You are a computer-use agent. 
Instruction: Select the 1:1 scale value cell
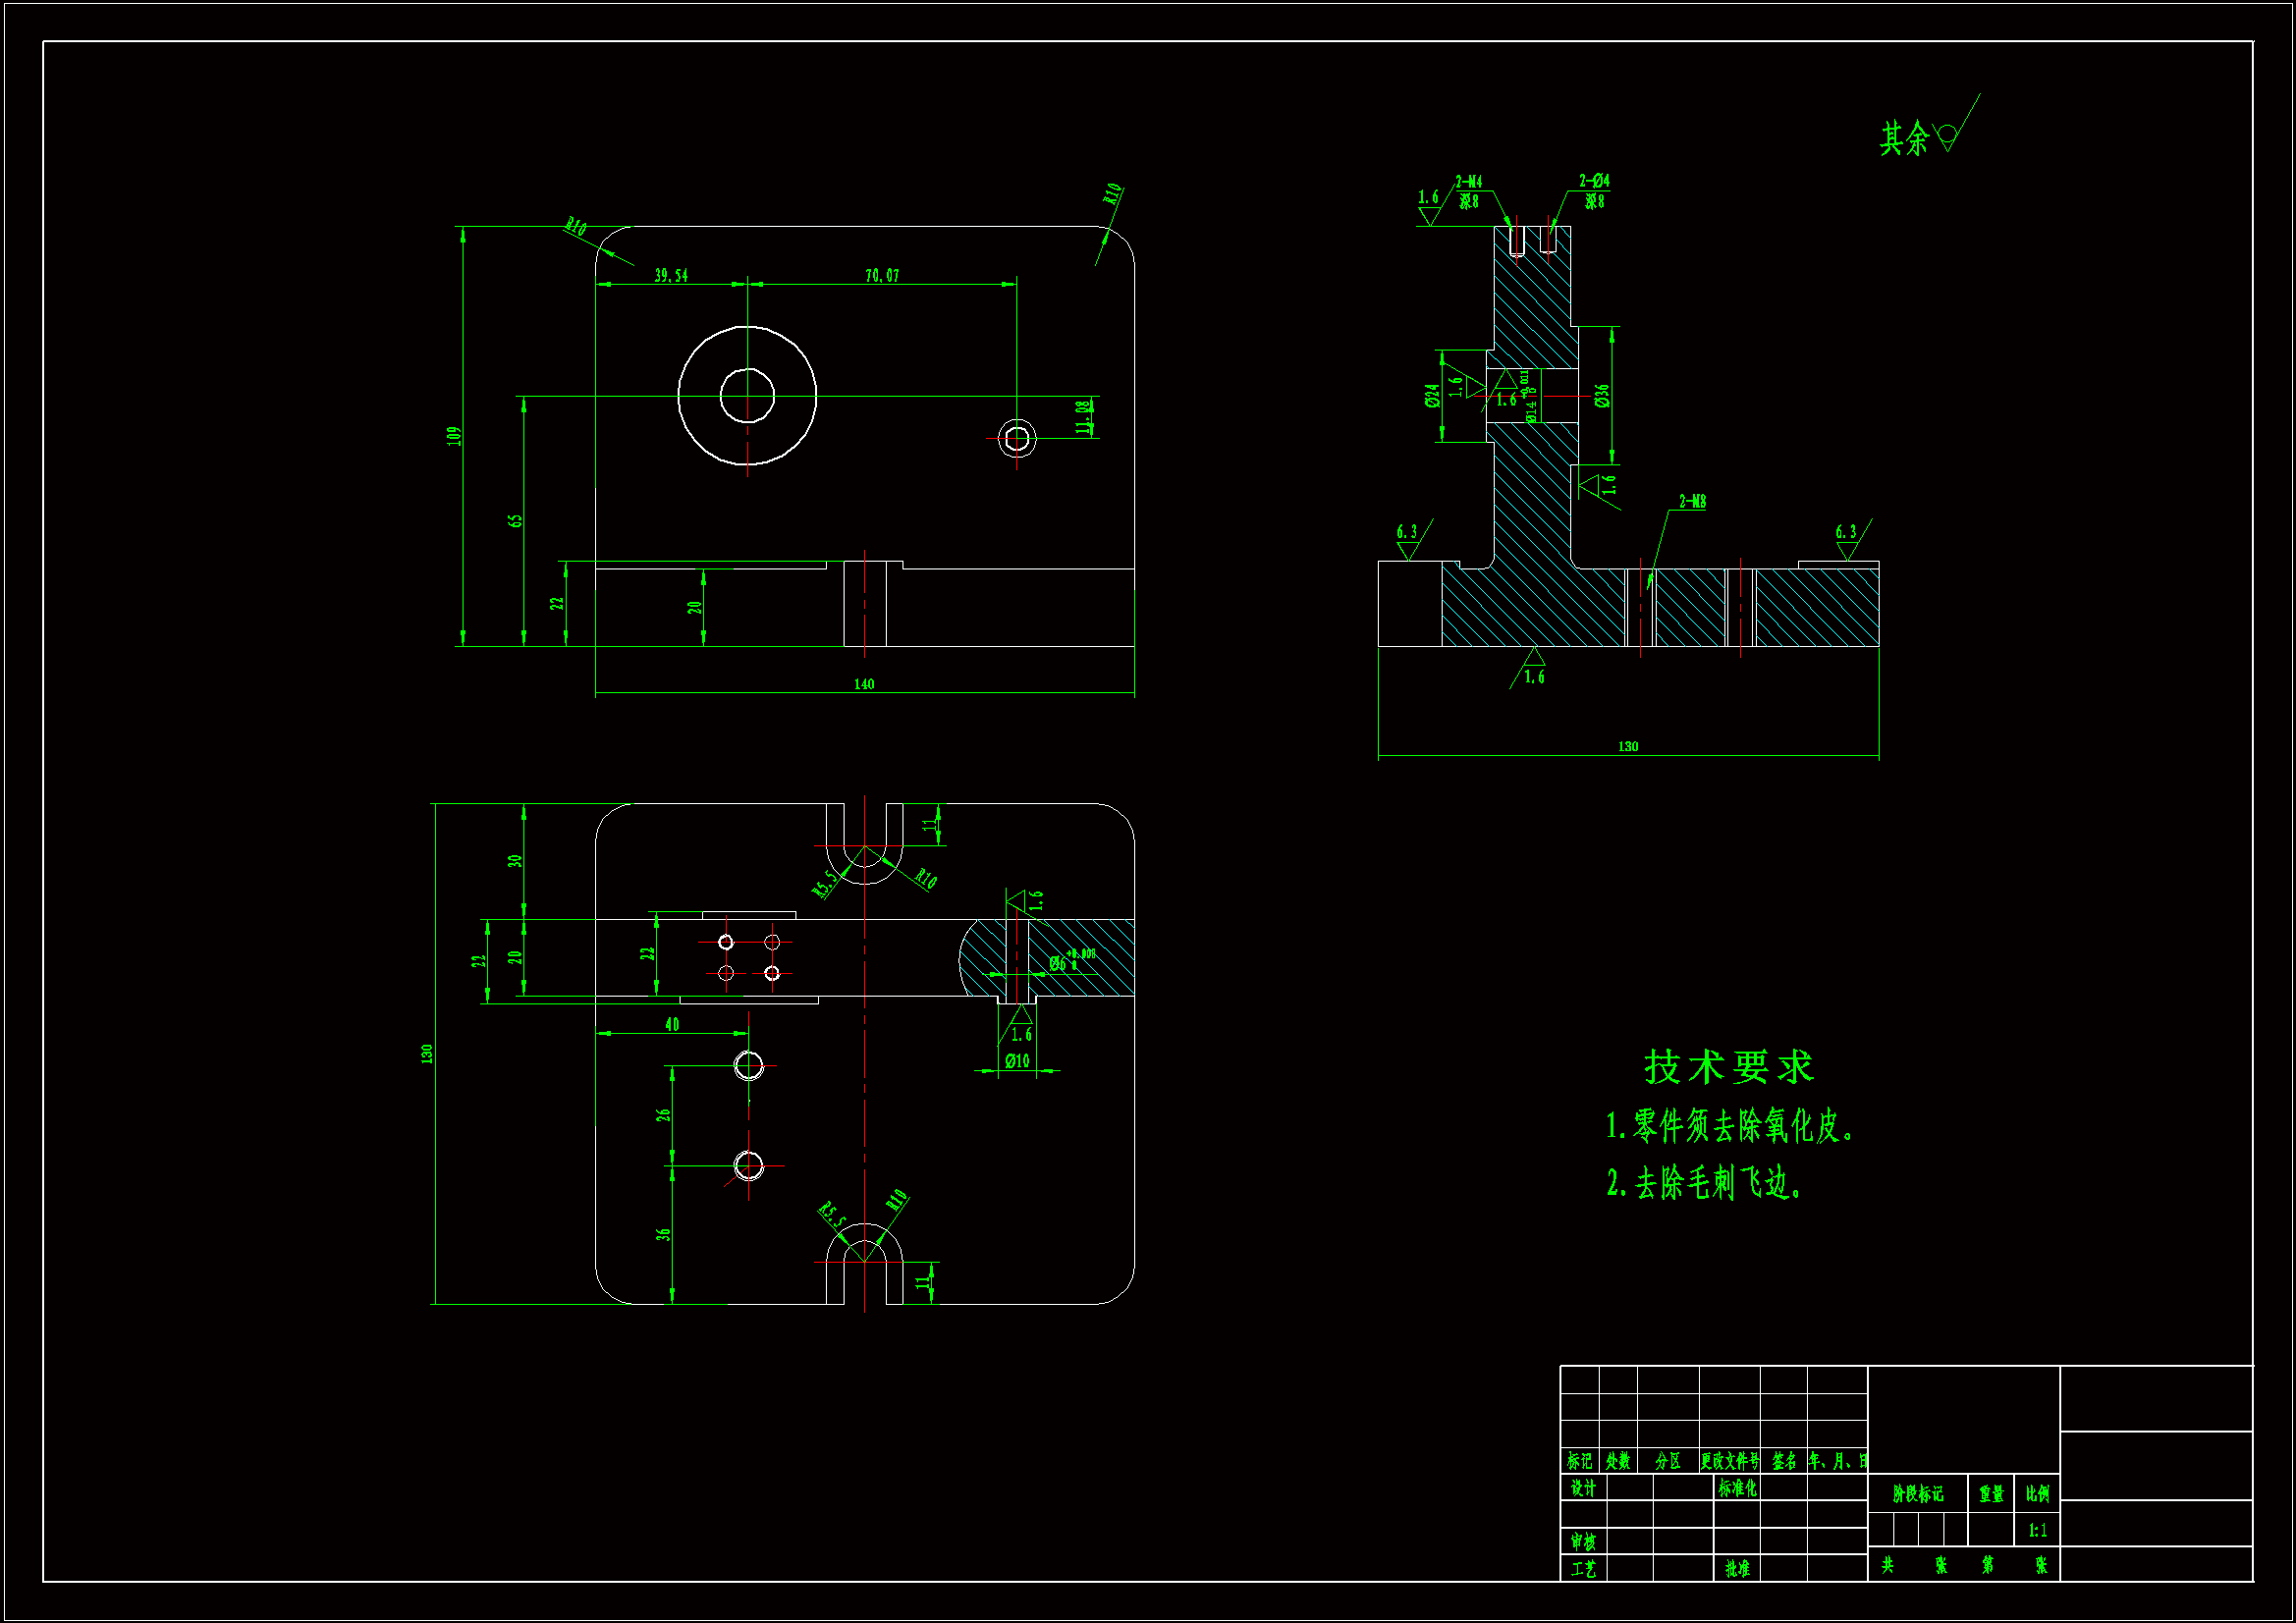click(x=2037, y=1530)
